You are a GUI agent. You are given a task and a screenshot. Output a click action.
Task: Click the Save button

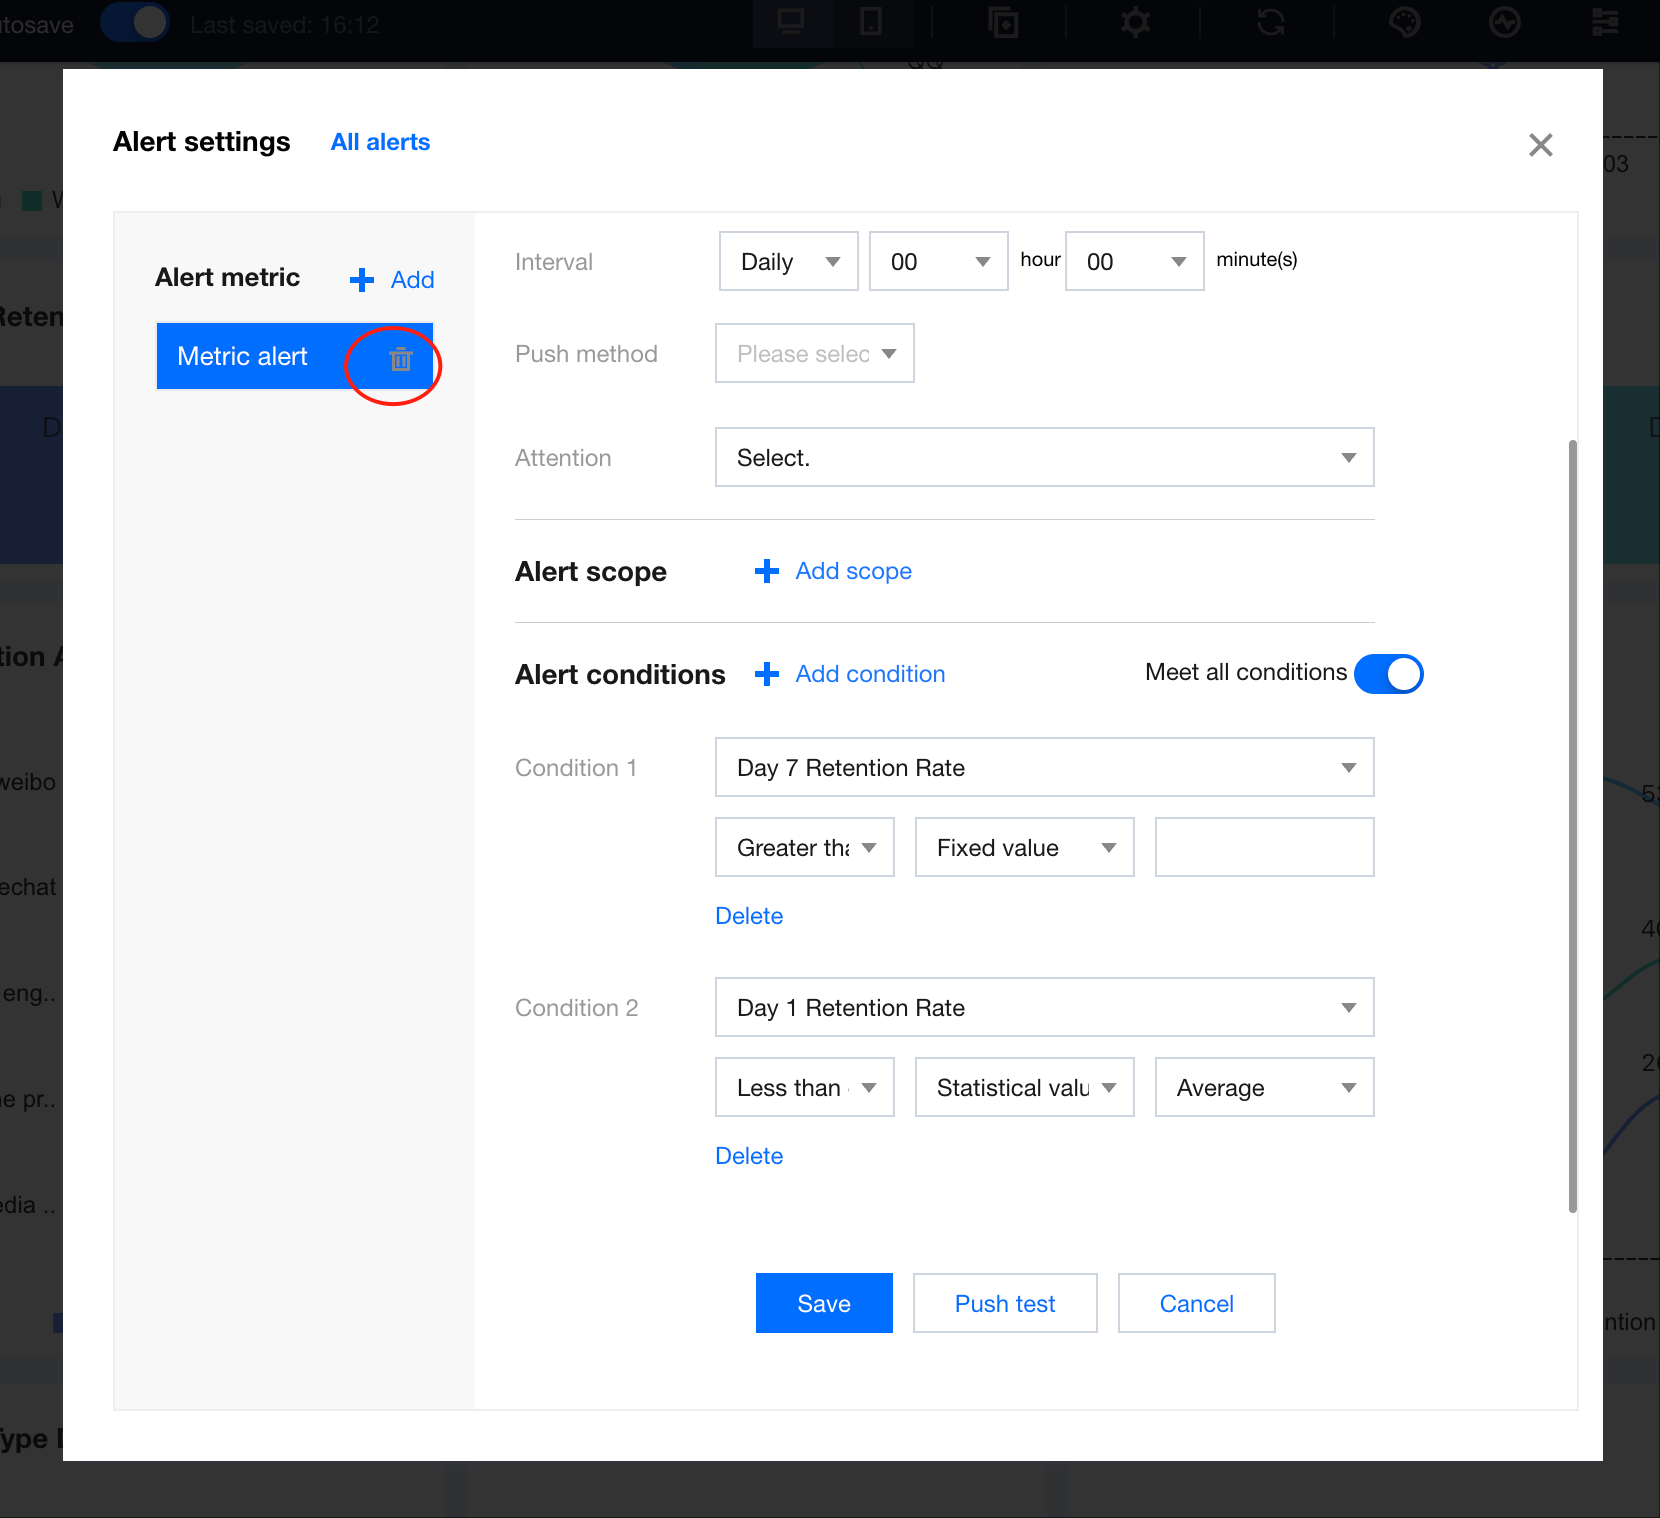click(824, 1303)
